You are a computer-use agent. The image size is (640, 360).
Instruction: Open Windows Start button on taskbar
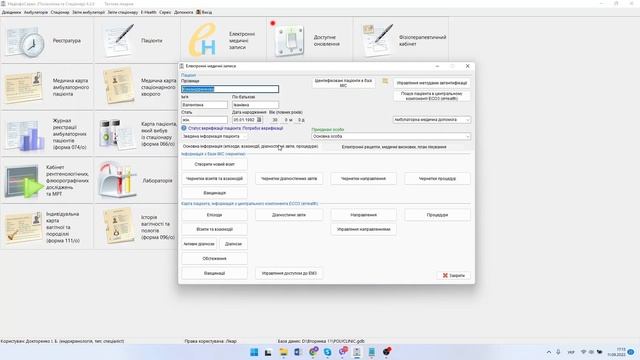[x=254, y=352]
